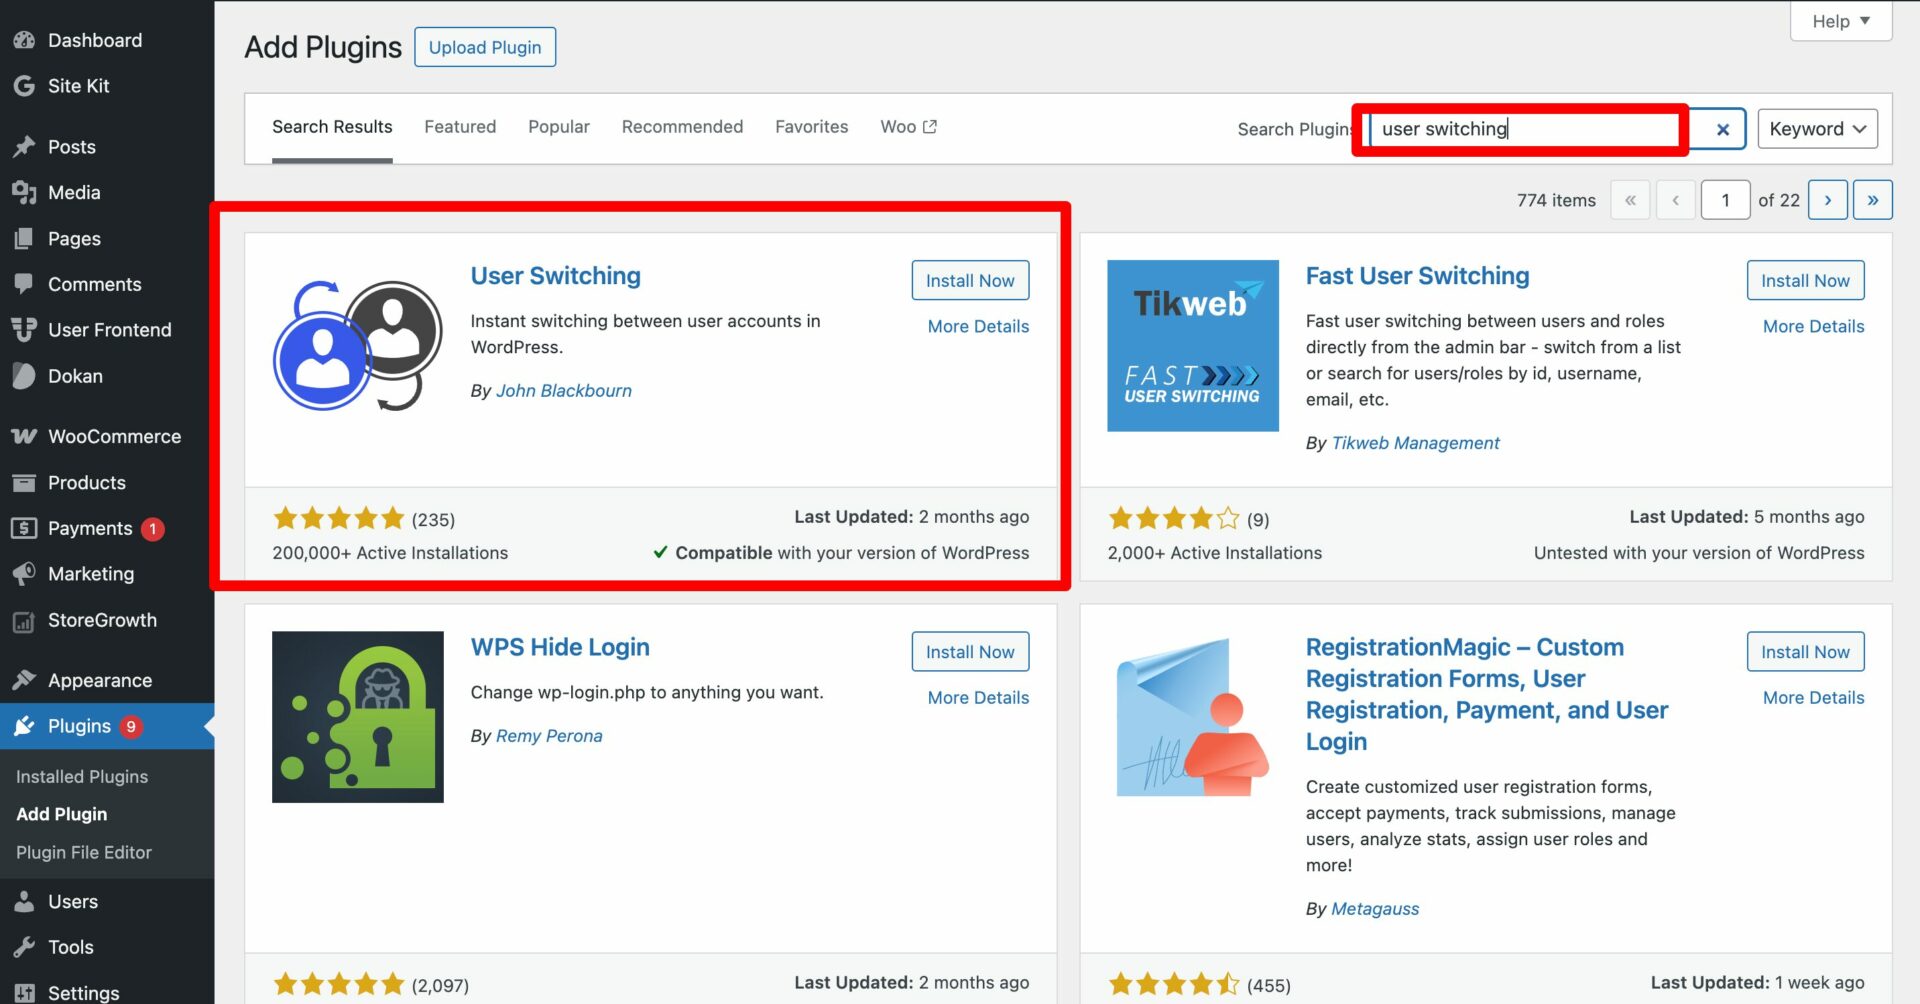Click the Site Kit Google icon
The height and width of the screenshot is (1004, 1920).
[x=24, y=86]
